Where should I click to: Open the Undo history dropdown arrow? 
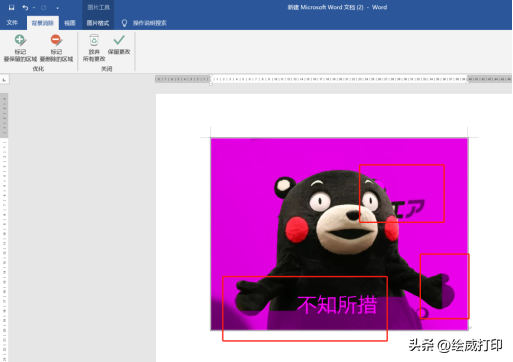[34, 7]
